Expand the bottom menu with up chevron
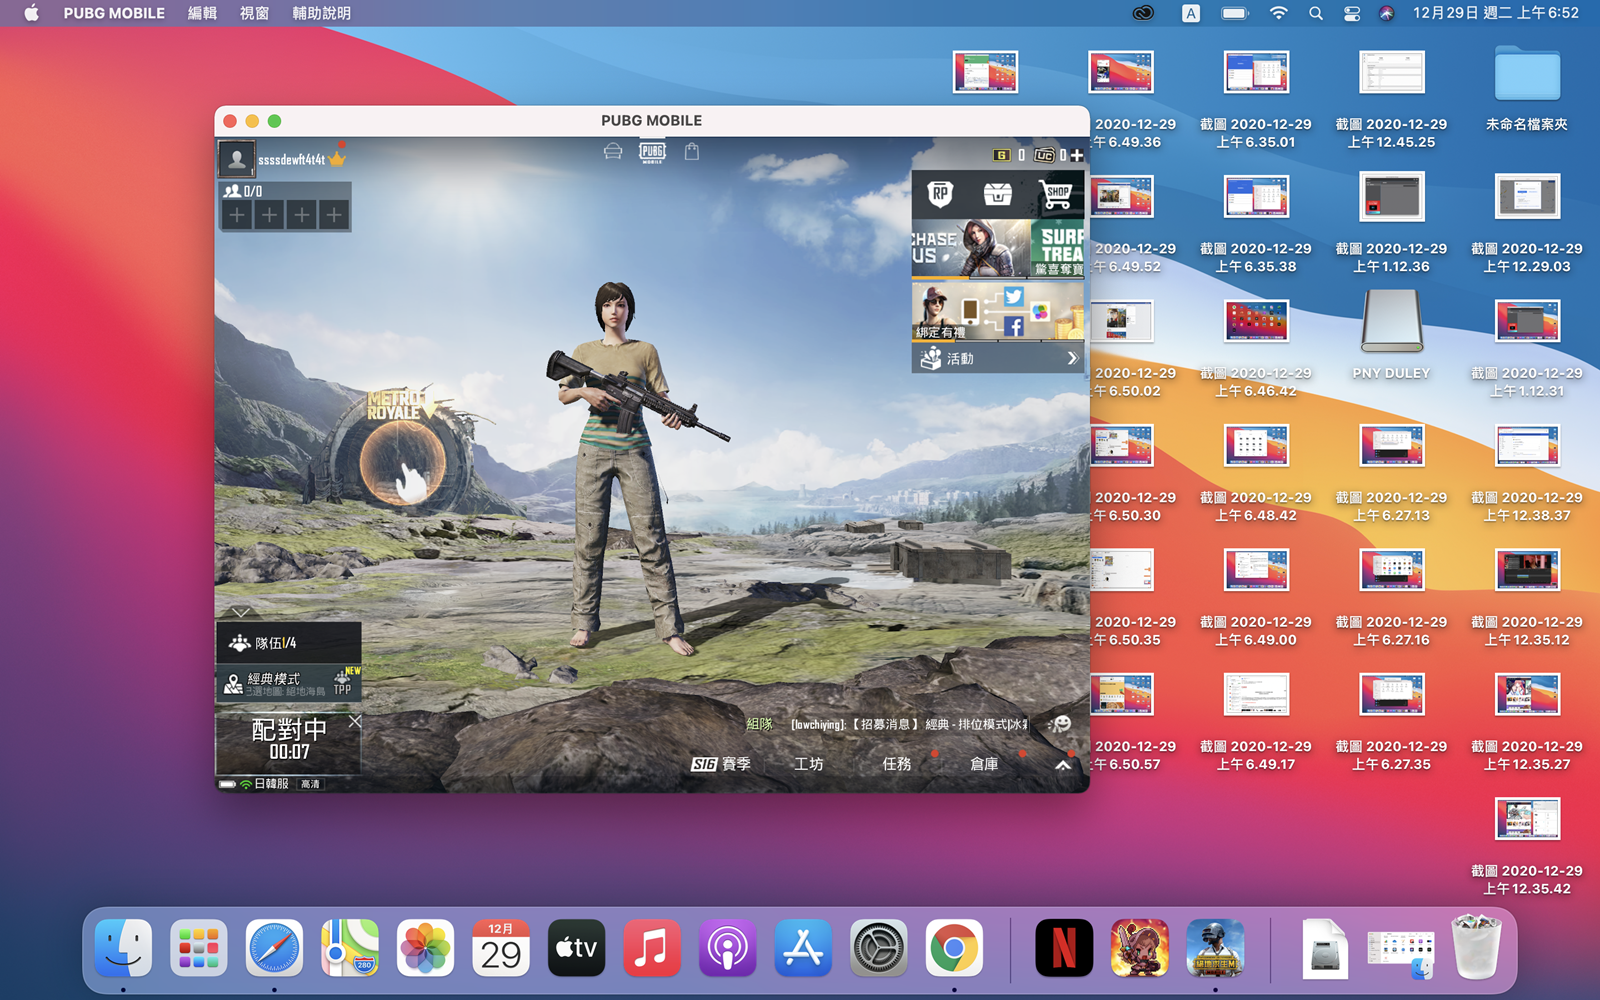1600x1000 pixels. [x=1063, y=765]
